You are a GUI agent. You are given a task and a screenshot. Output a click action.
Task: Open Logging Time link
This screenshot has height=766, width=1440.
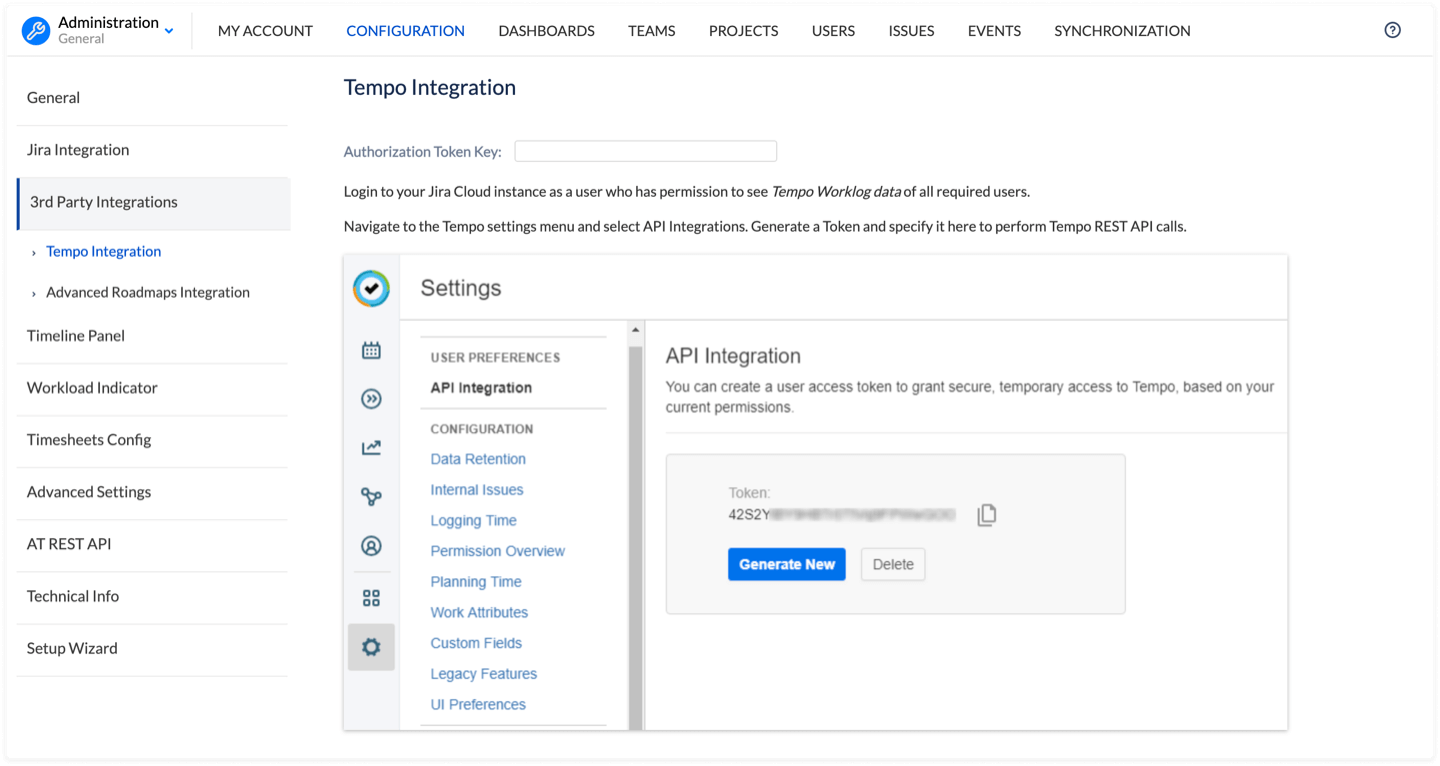click(473, 521)
